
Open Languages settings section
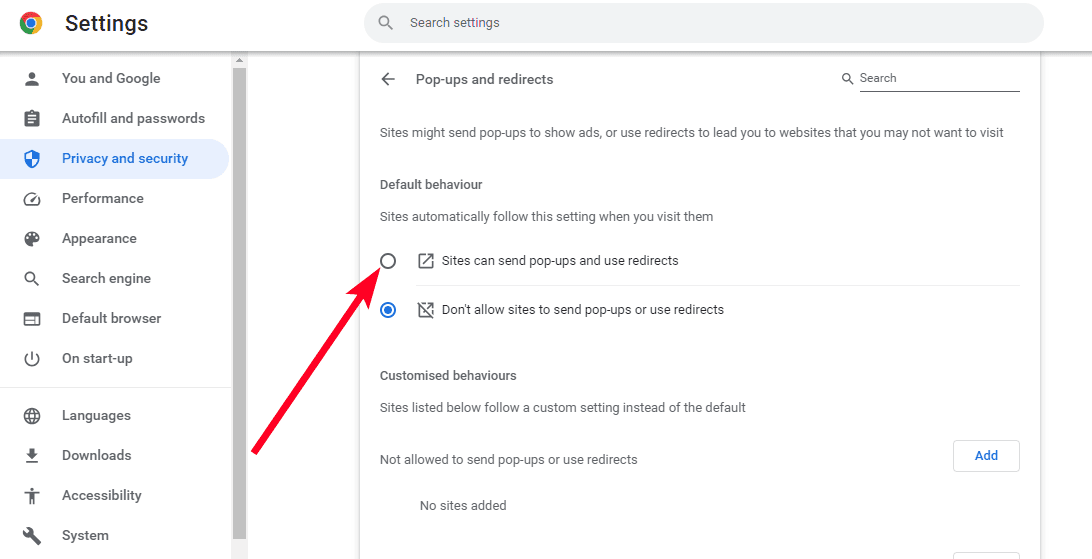(x=96, y=416)
